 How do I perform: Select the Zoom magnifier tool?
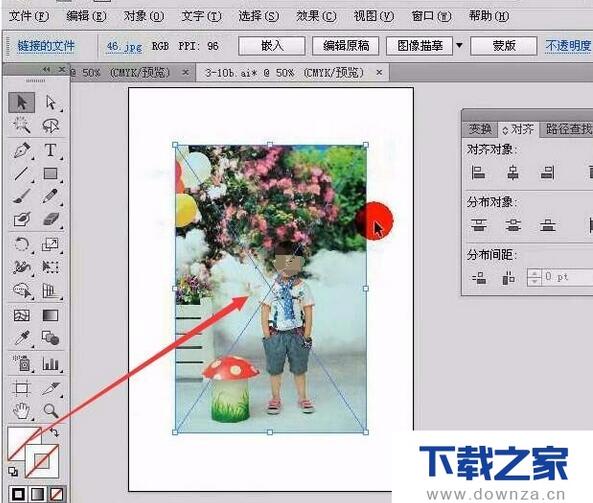51,411
